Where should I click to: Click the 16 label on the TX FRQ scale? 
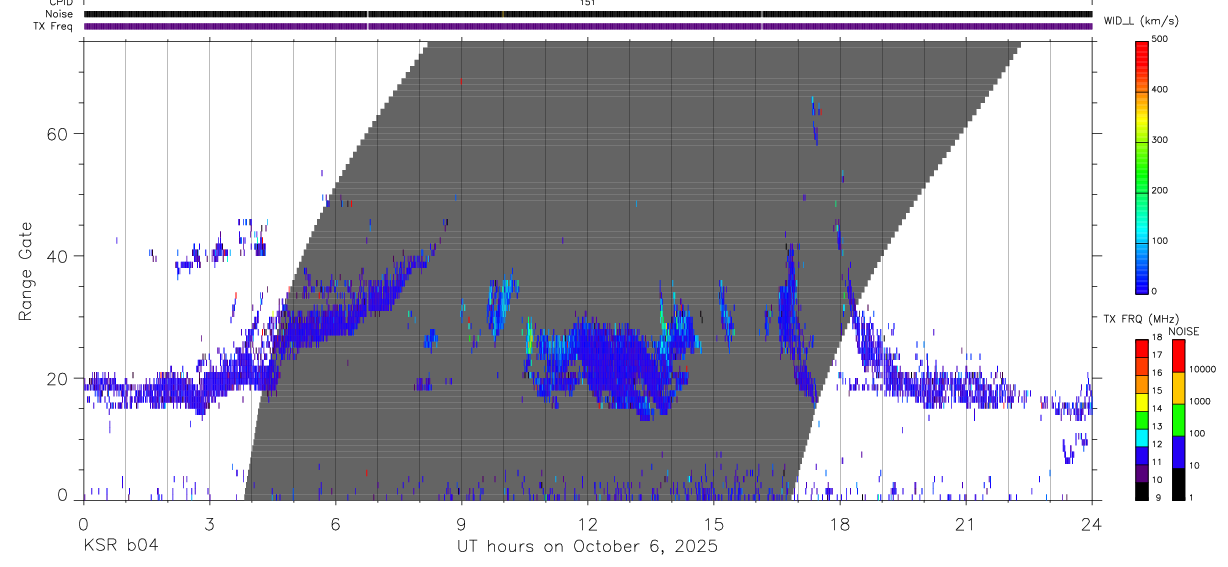click(1158, 373)
